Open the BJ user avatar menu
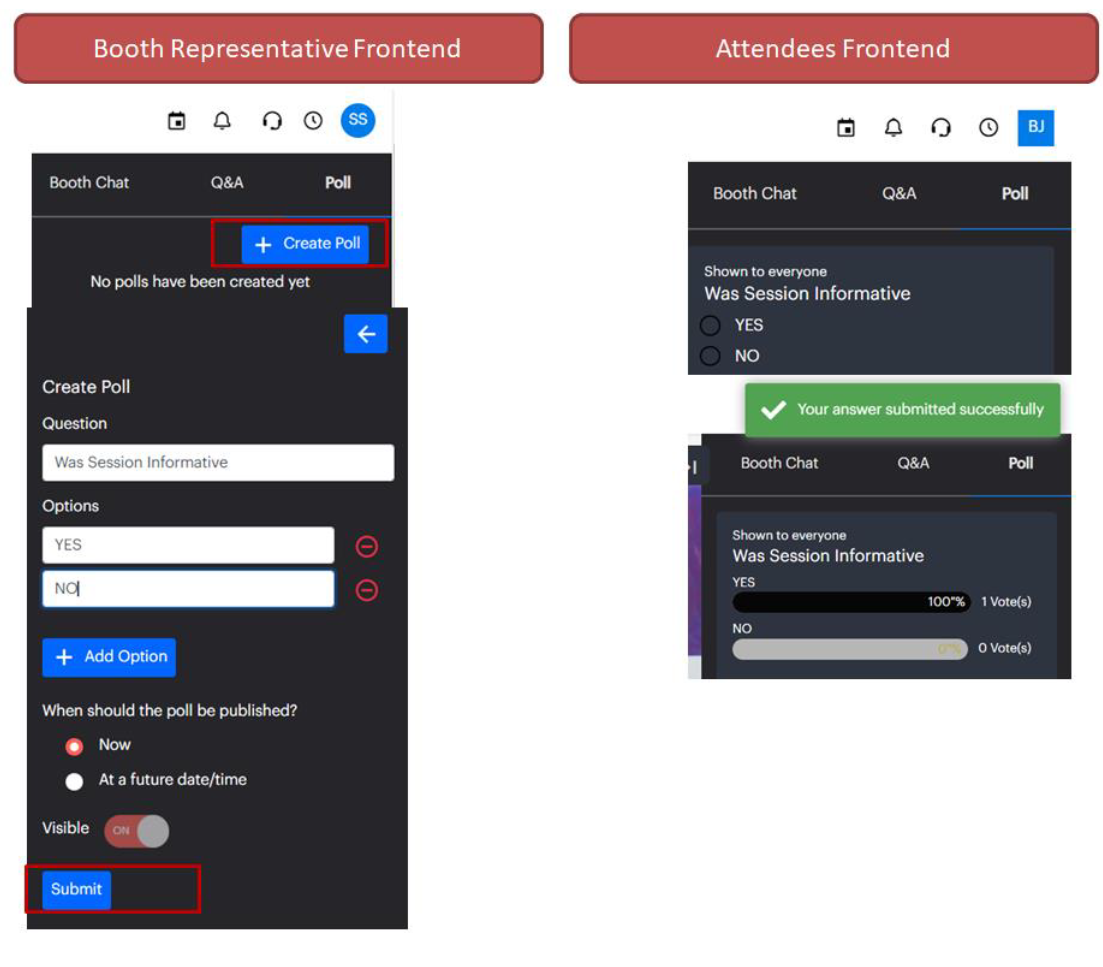Image resolution: width=1103 pixels, height=967 pixels. coord(1036,127)
